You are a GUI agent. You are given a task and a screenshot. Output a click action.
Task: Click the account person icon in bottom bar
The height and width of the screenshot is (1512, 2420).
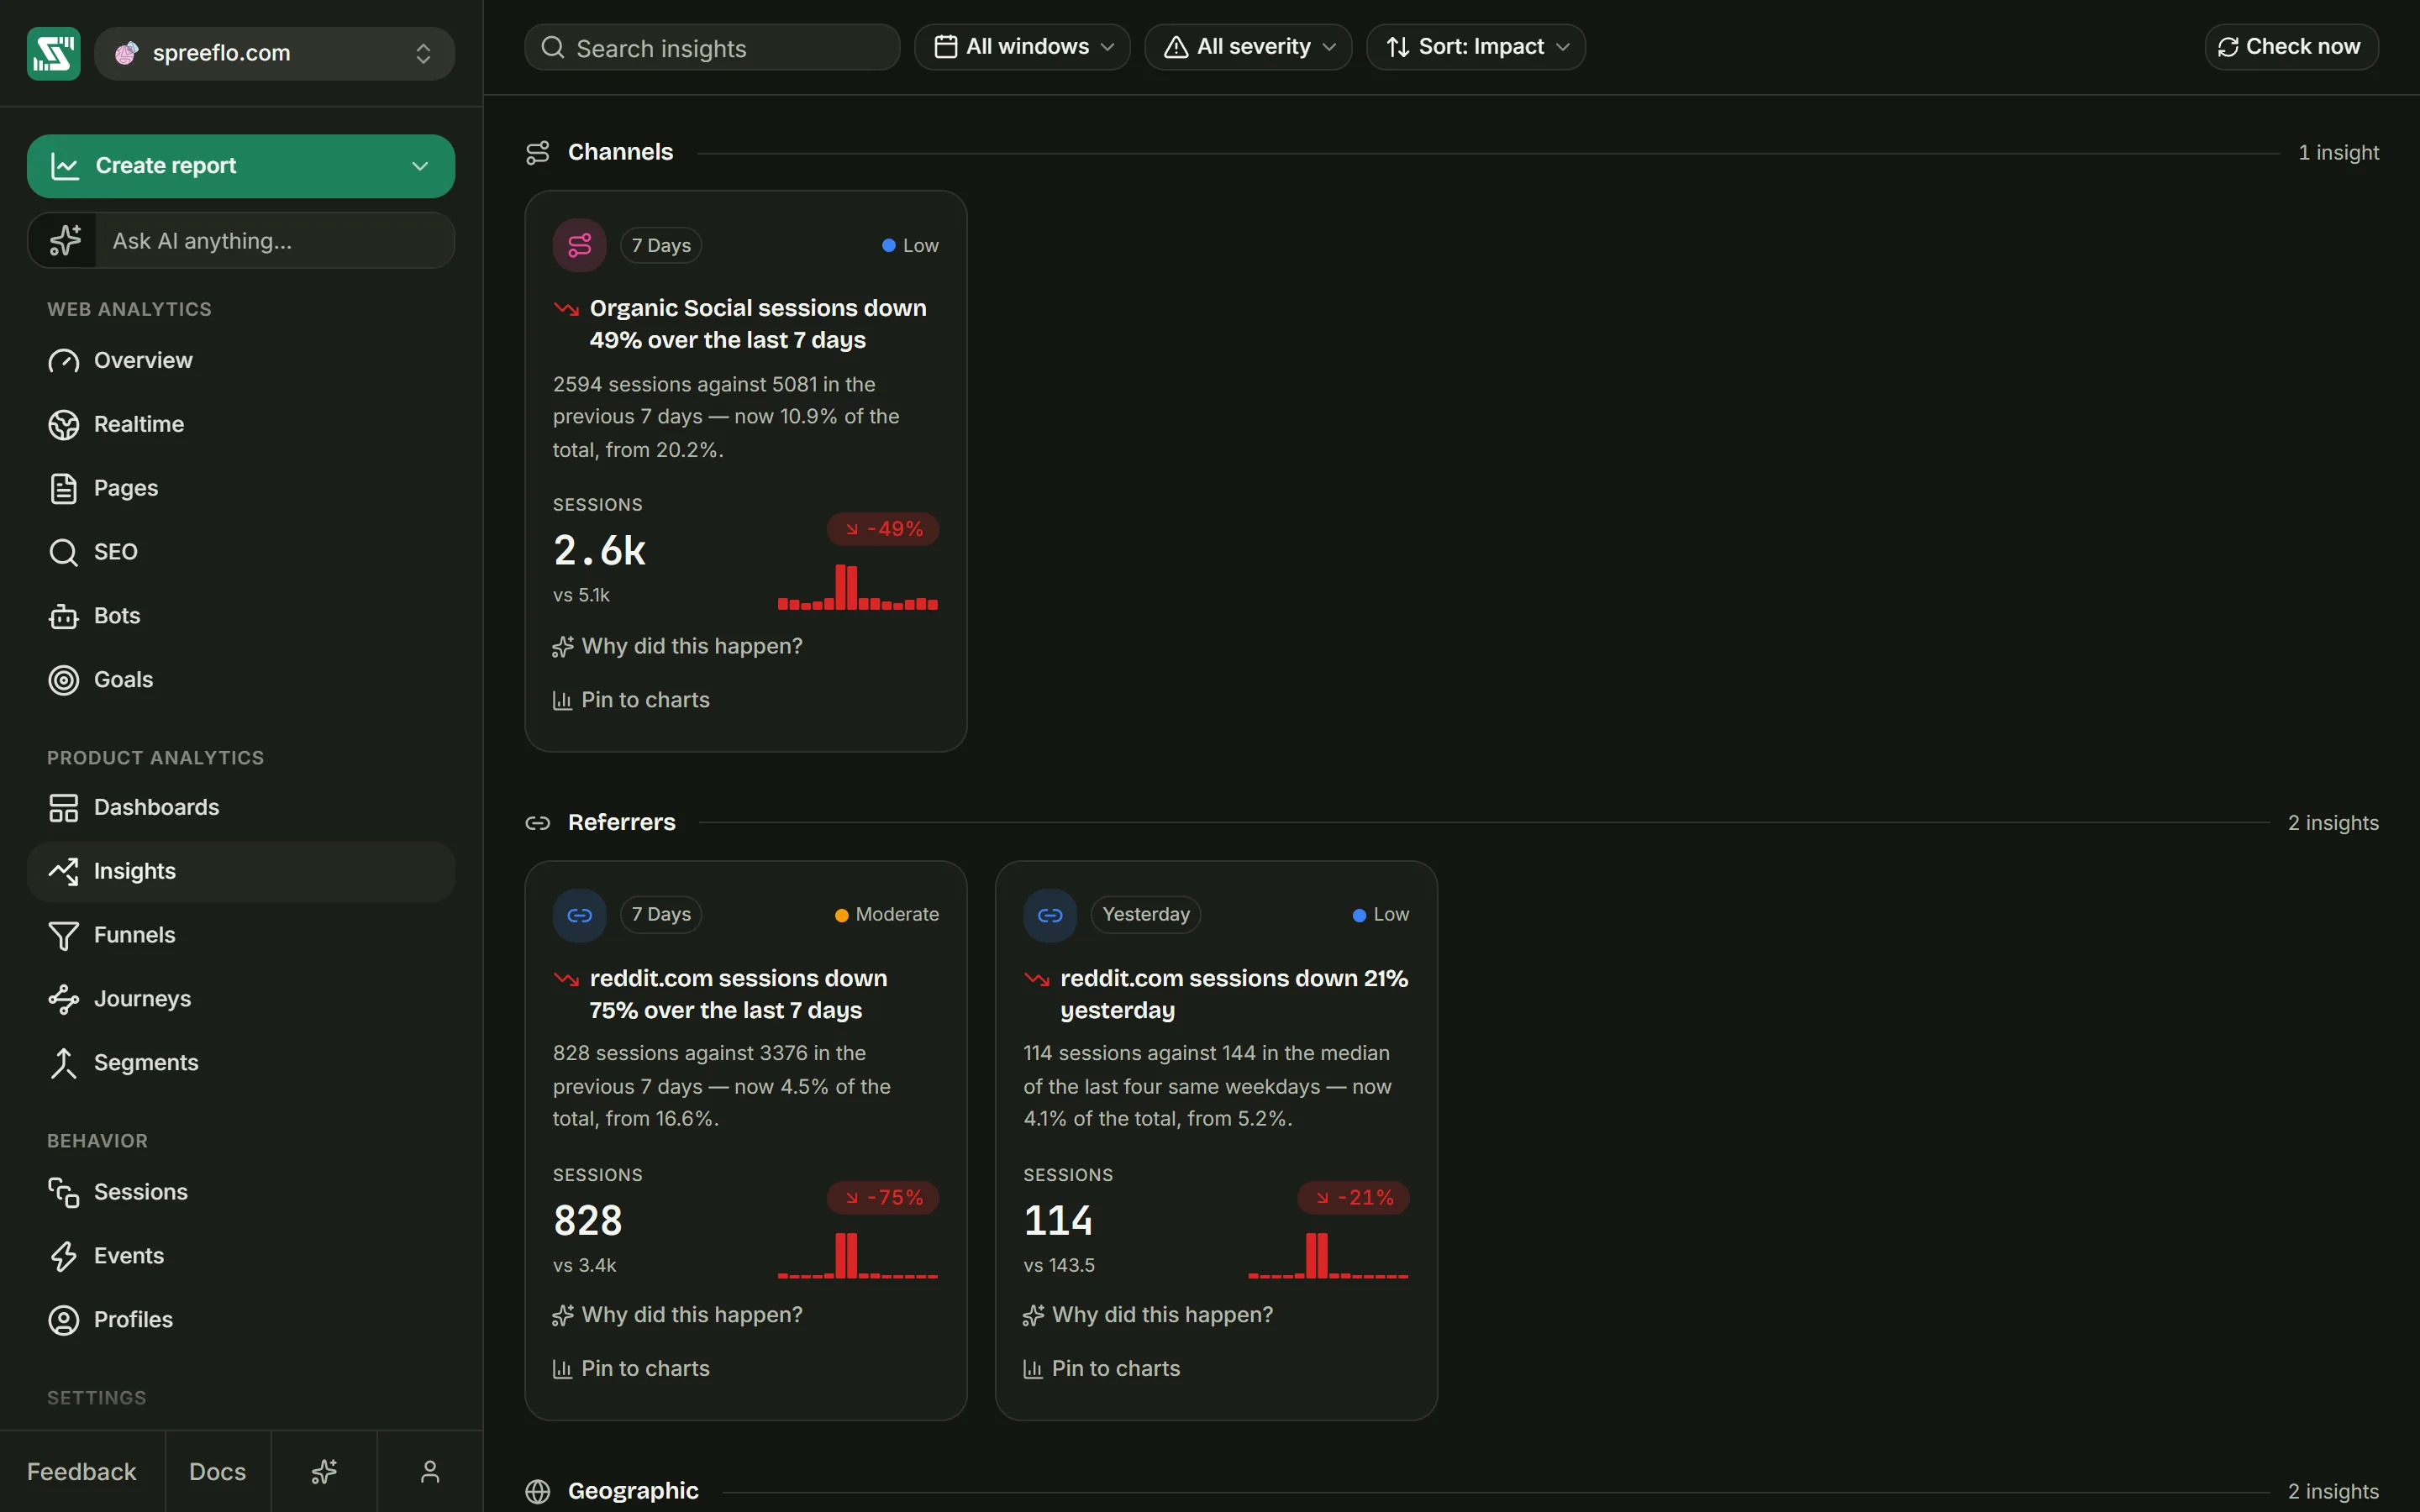click(x=430, y=1472)
